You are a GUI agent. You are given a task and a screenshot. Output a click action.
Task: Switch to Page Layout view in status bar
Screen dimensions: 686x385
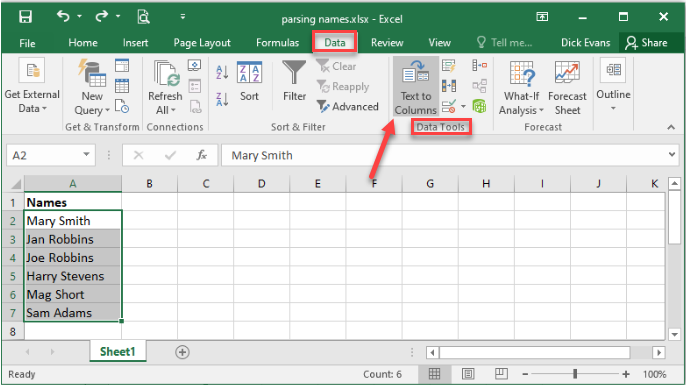click(x=468, y=374)
